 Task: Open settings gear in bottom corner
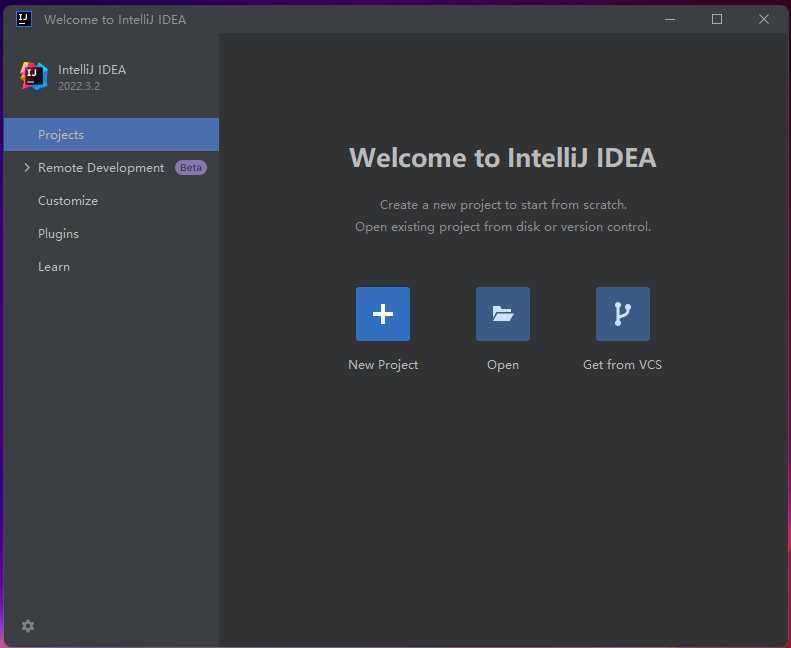coord(28,626)
